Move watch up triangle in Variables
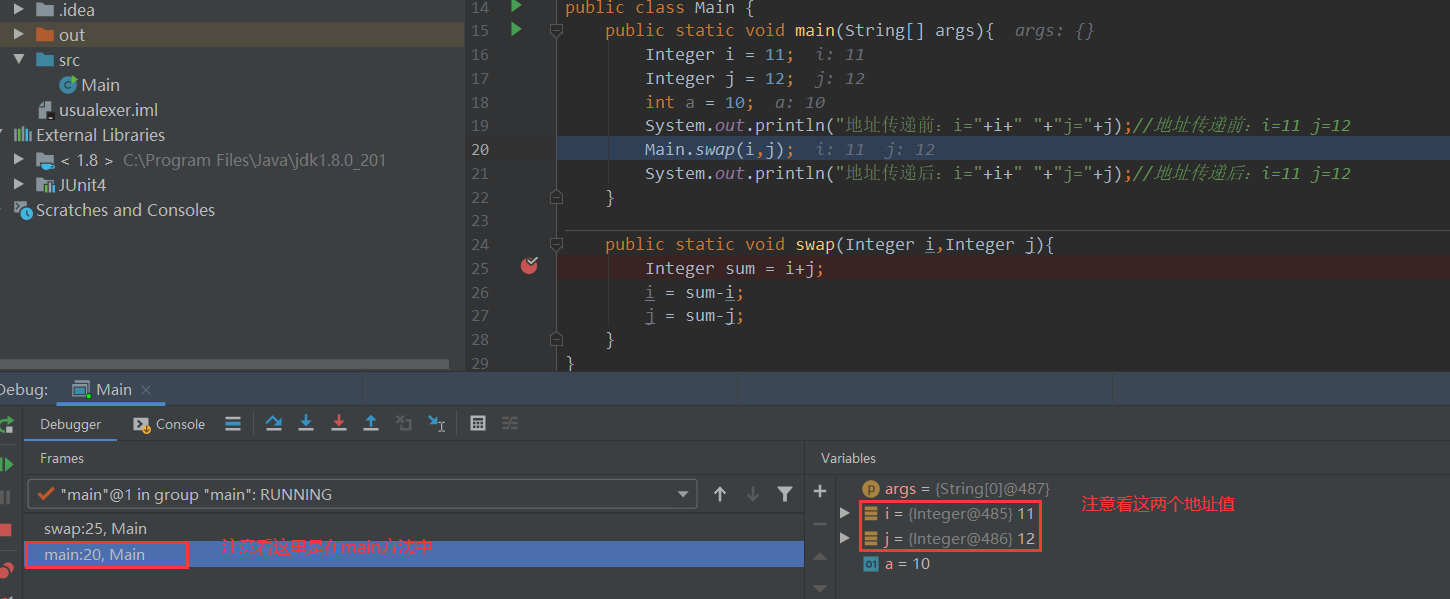This screenshot has width=1450, height=599. click(820, 556)
